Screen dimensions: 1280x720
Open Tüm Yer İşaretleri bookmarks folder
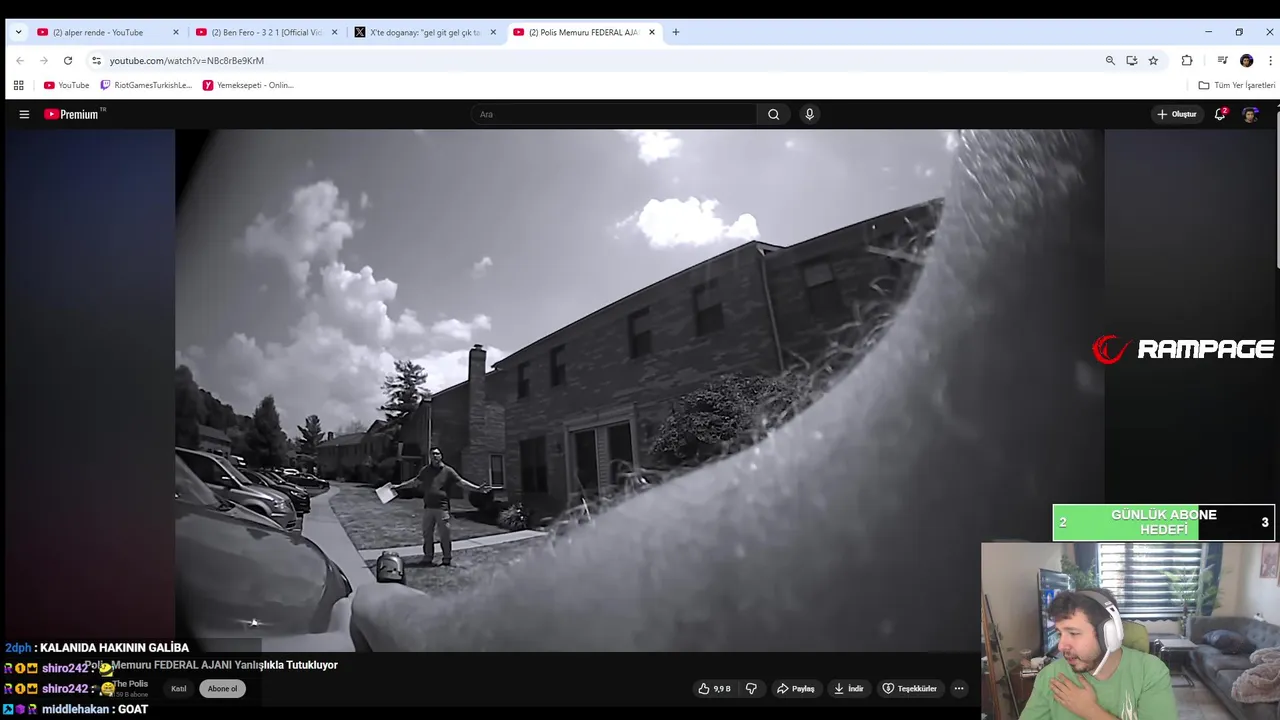pos(1237,85)
